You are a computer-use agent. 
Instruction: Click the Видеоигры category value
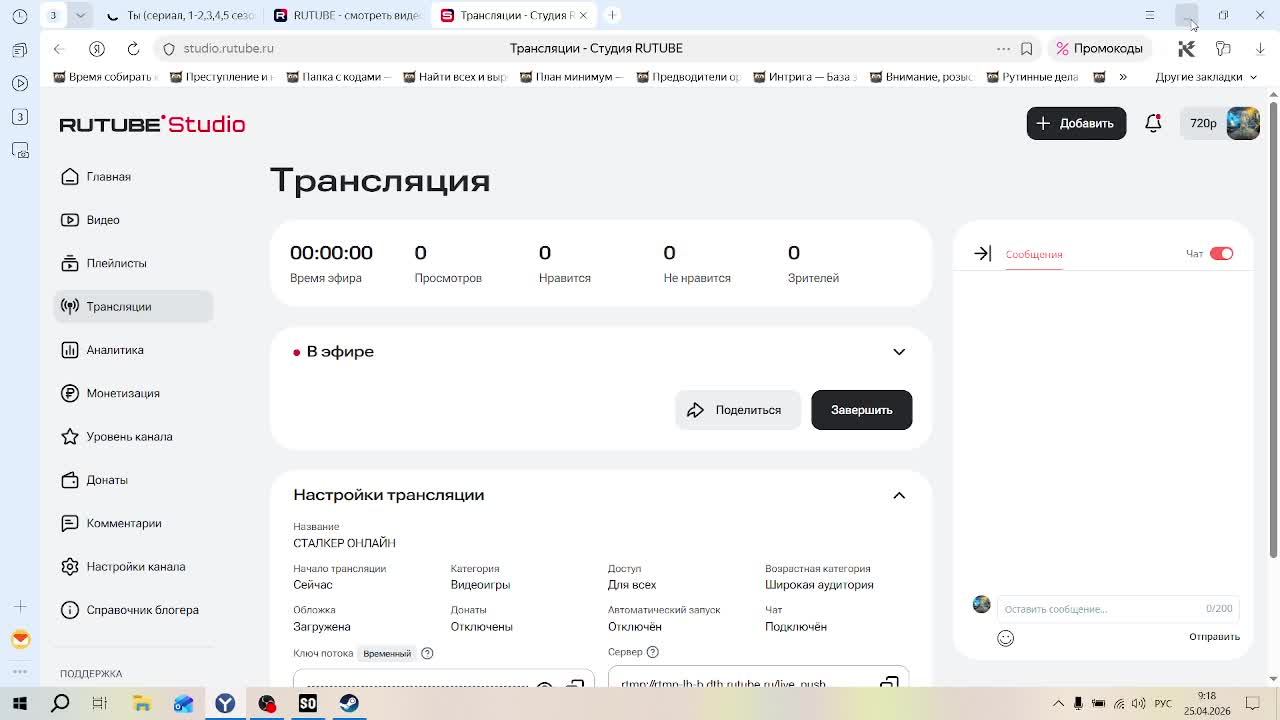[x=480, y=585]
